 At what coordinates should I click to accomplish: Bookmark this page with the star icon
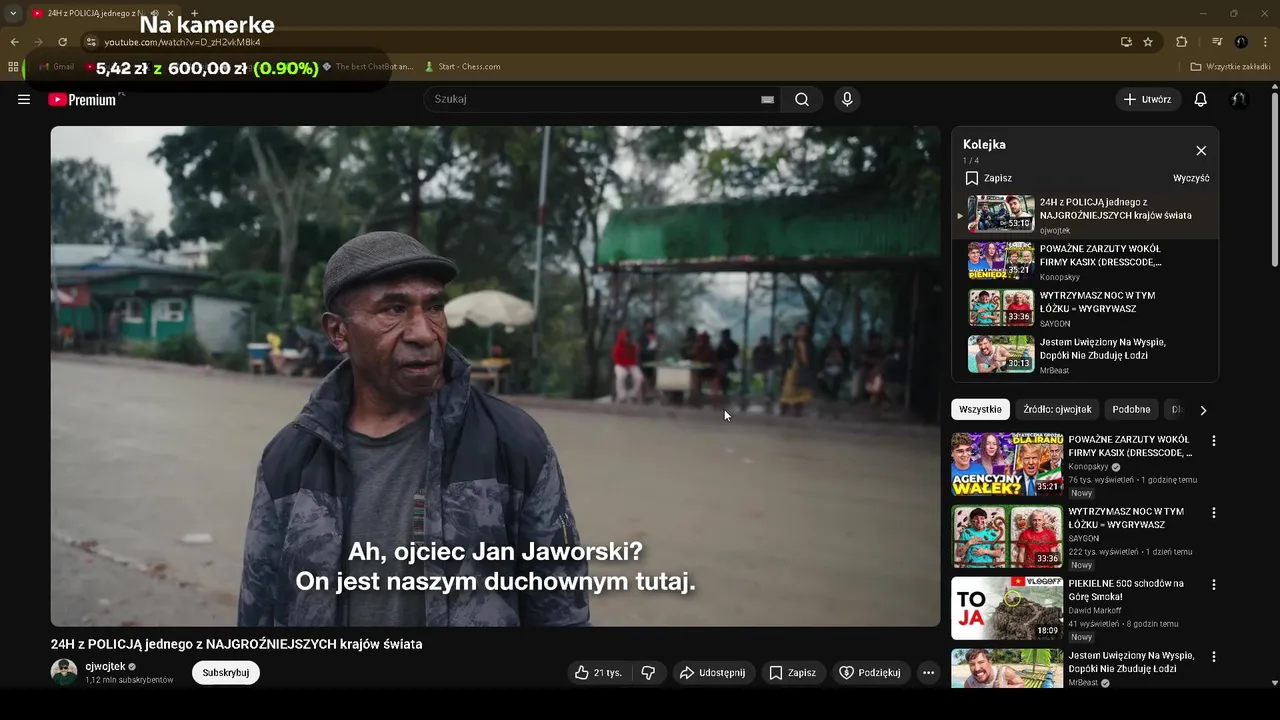[1148, 42]
